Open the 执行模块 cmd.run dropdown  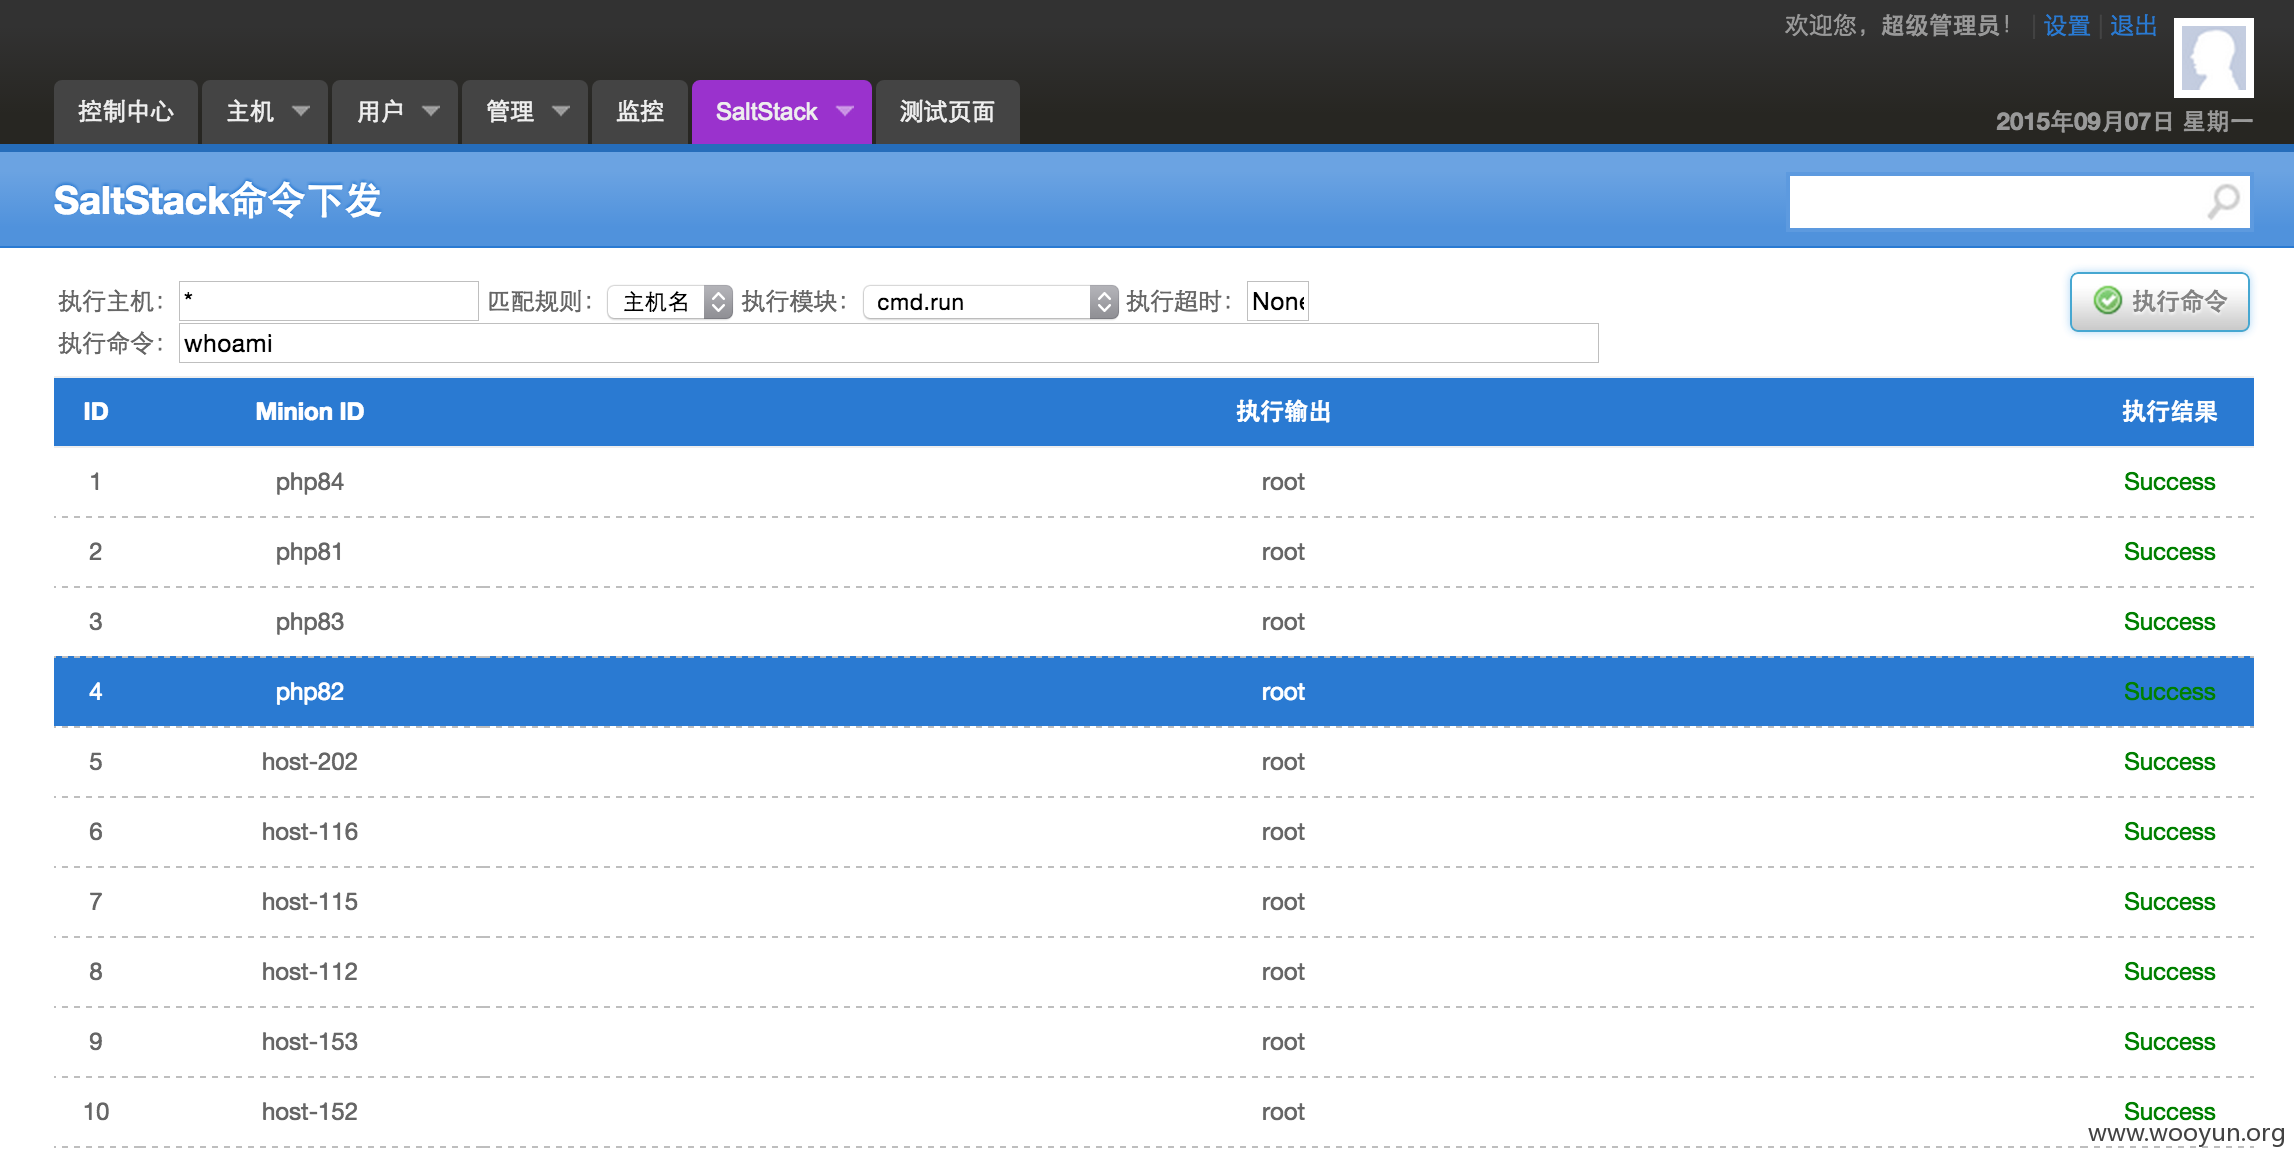[x=990, y=302]
